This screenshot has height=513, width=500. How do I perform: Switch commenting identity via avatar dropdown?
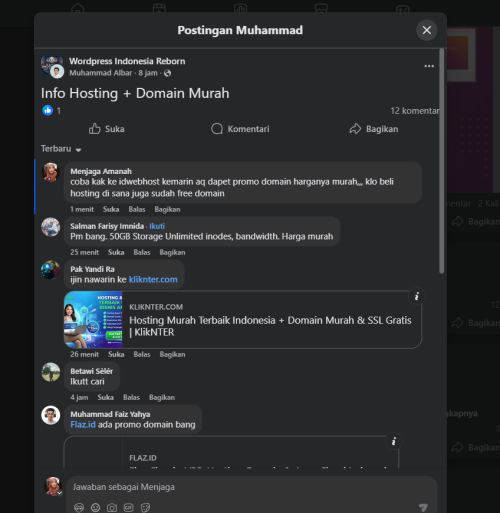pos(53,486)
